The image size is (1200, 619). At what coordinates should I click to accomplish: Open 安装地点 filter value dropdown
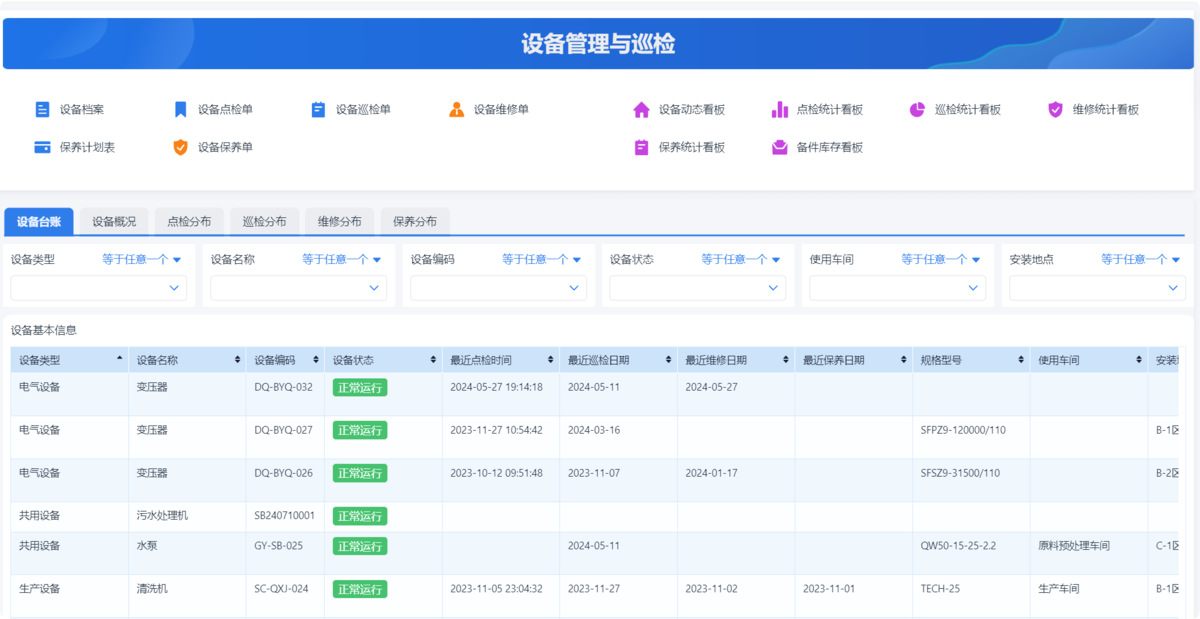click(x=1097, y=288)
